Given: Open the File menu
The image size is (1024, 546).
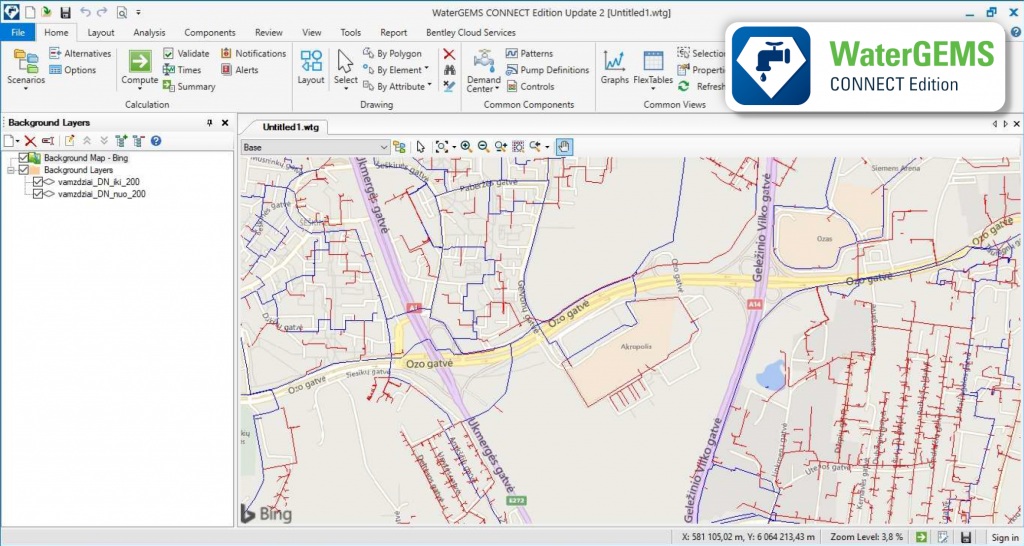Looking at the screenshot, I should pyautogui.click(x=18, y=32).
